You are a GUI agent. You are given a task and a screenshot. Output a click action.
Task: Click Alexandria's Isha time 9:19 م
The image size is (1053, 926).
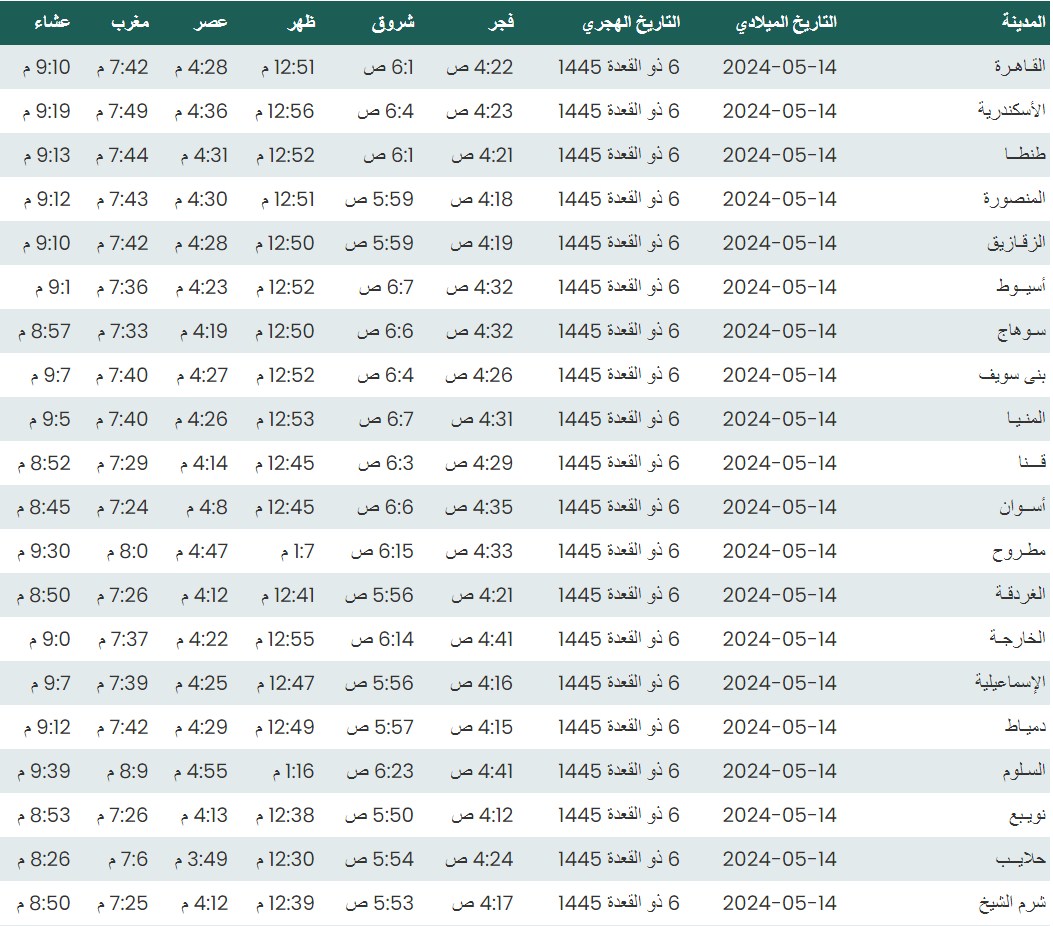coord(44,111)
